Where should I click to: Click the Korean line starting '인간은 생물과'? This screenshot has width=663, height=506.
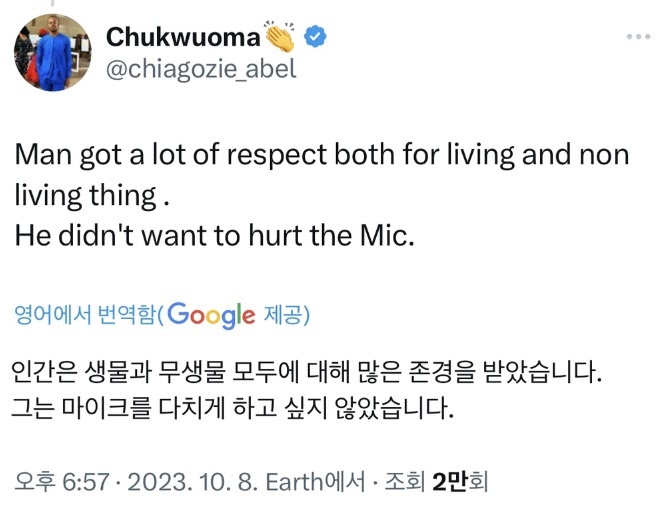[308, 377]
